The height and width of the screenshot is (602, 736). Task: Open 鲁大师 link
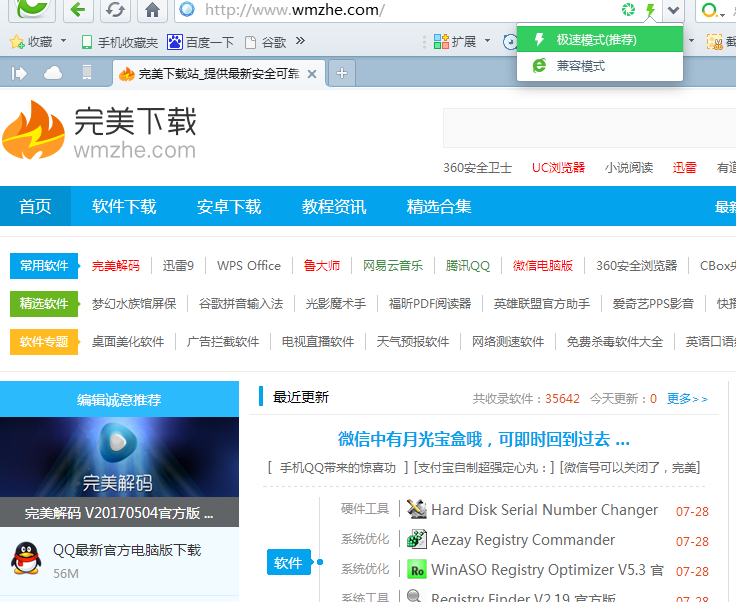[x=322, y=266]
